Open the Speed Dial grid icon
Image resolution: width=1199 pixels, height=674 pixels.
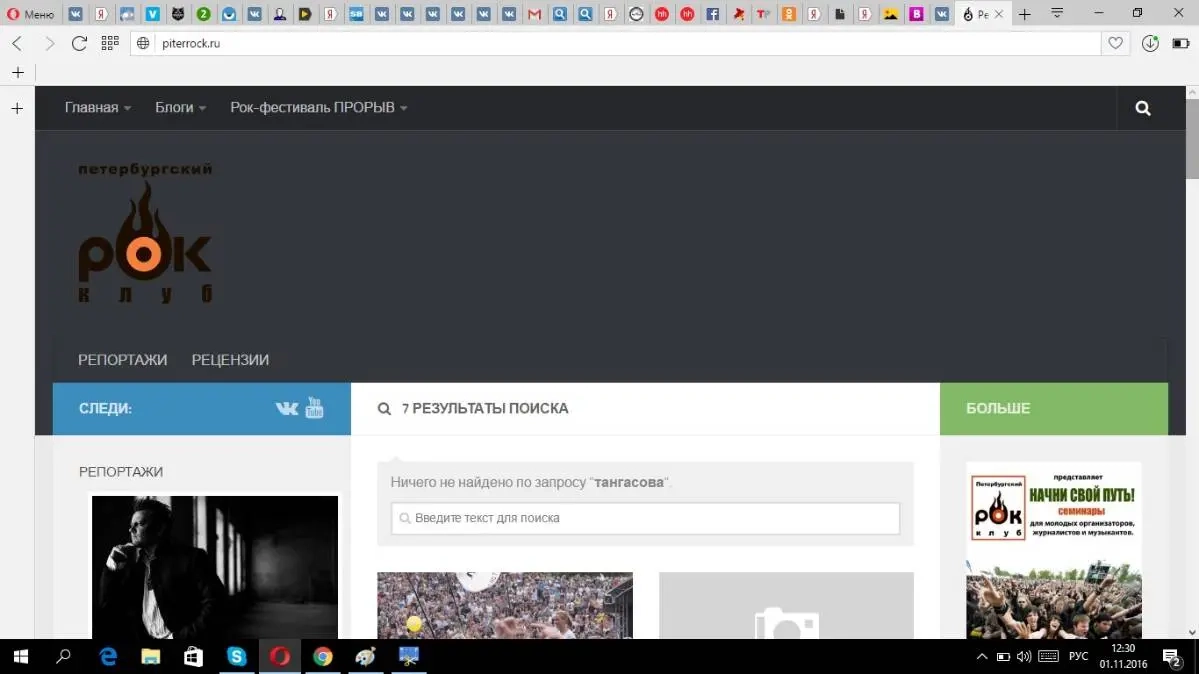pos(110,43)
